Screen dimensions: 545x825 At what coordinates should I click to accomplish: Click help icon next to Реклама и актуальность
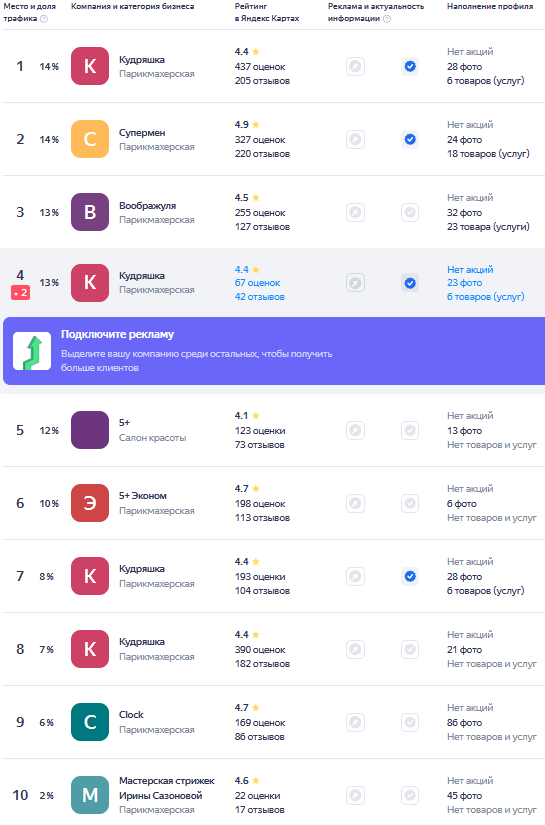387,19
